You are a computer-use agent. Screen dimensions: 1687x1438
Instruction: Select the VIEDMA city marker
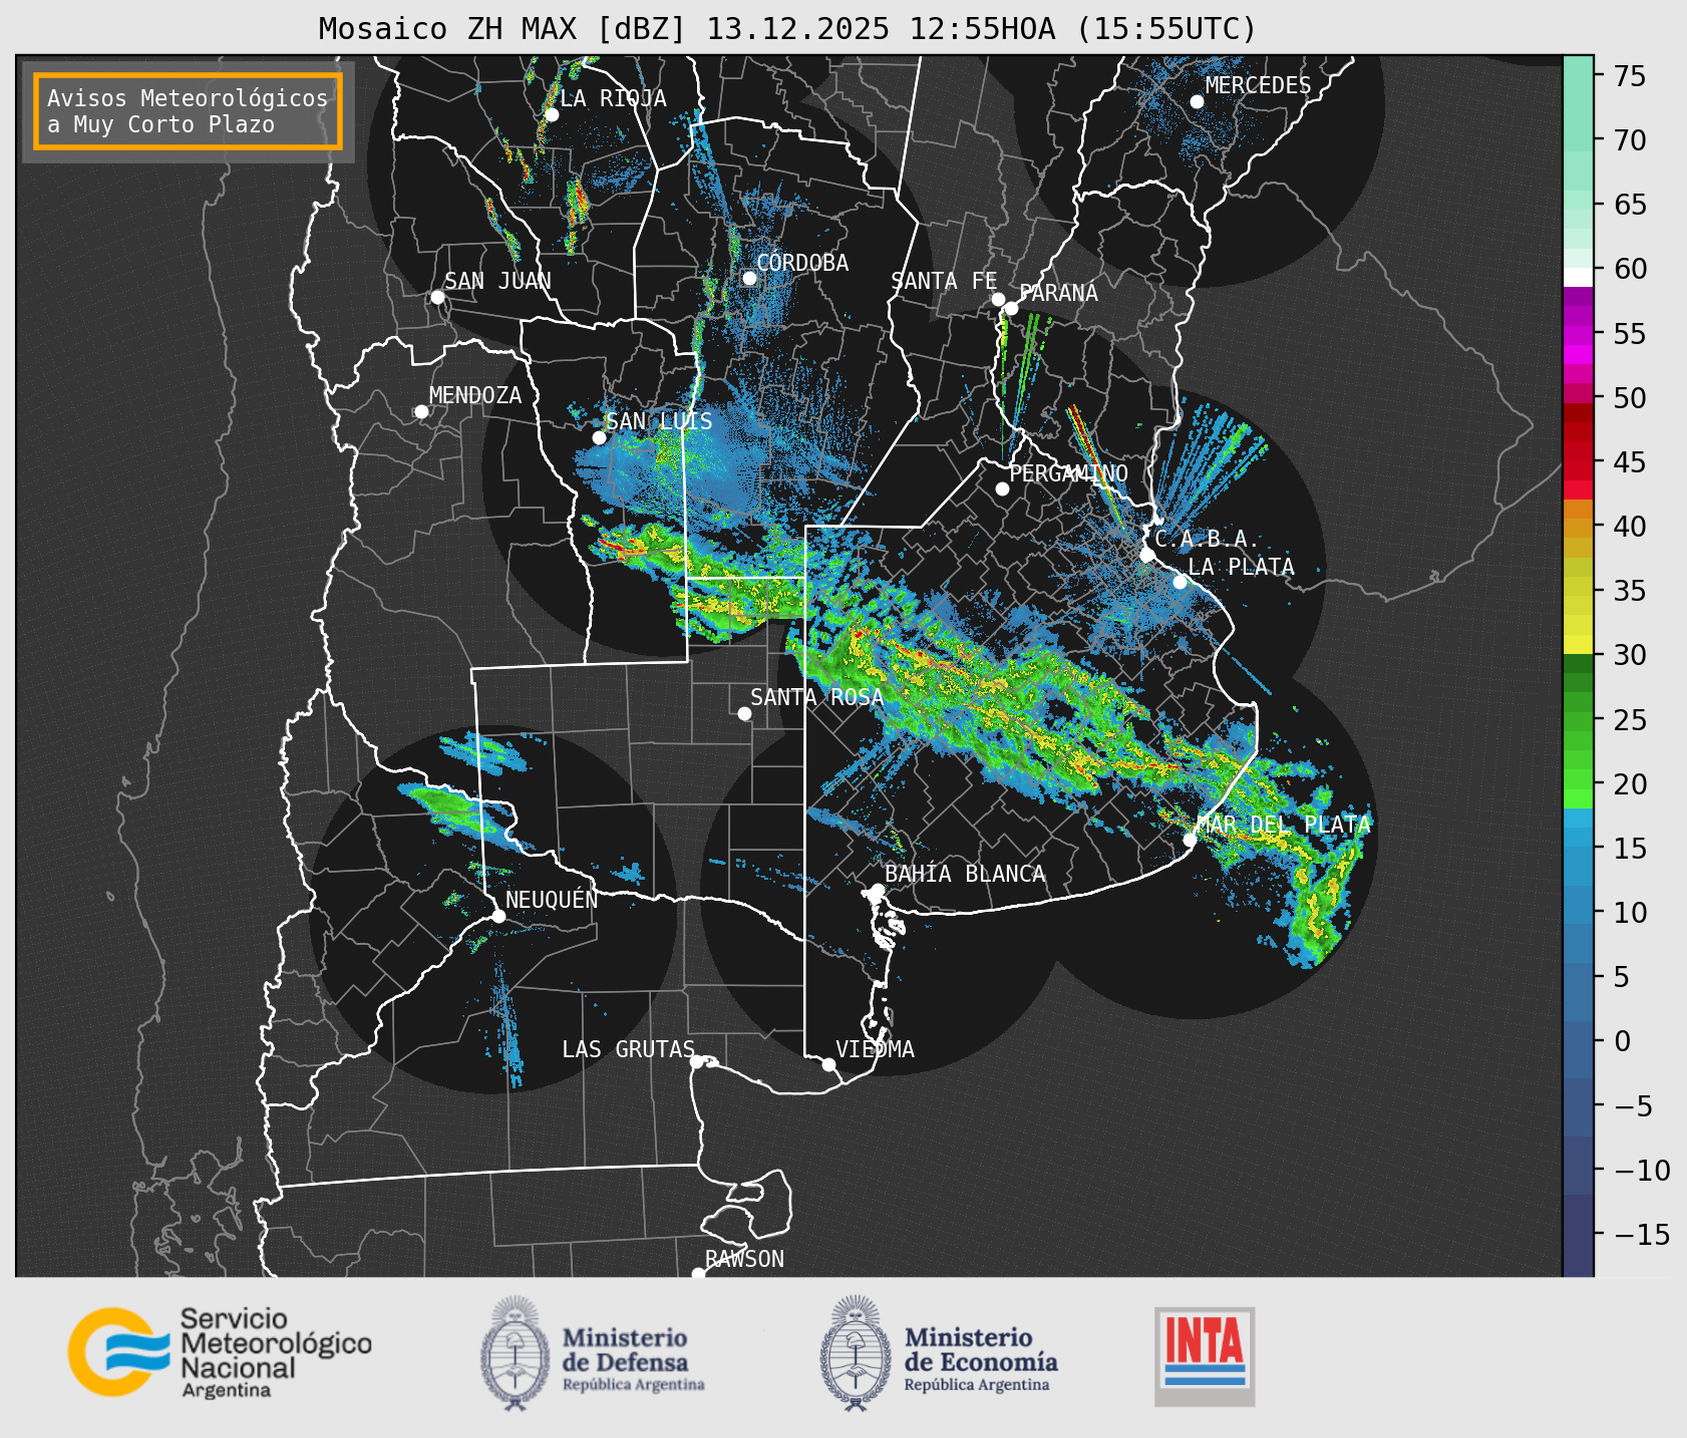pos(829,1064)
